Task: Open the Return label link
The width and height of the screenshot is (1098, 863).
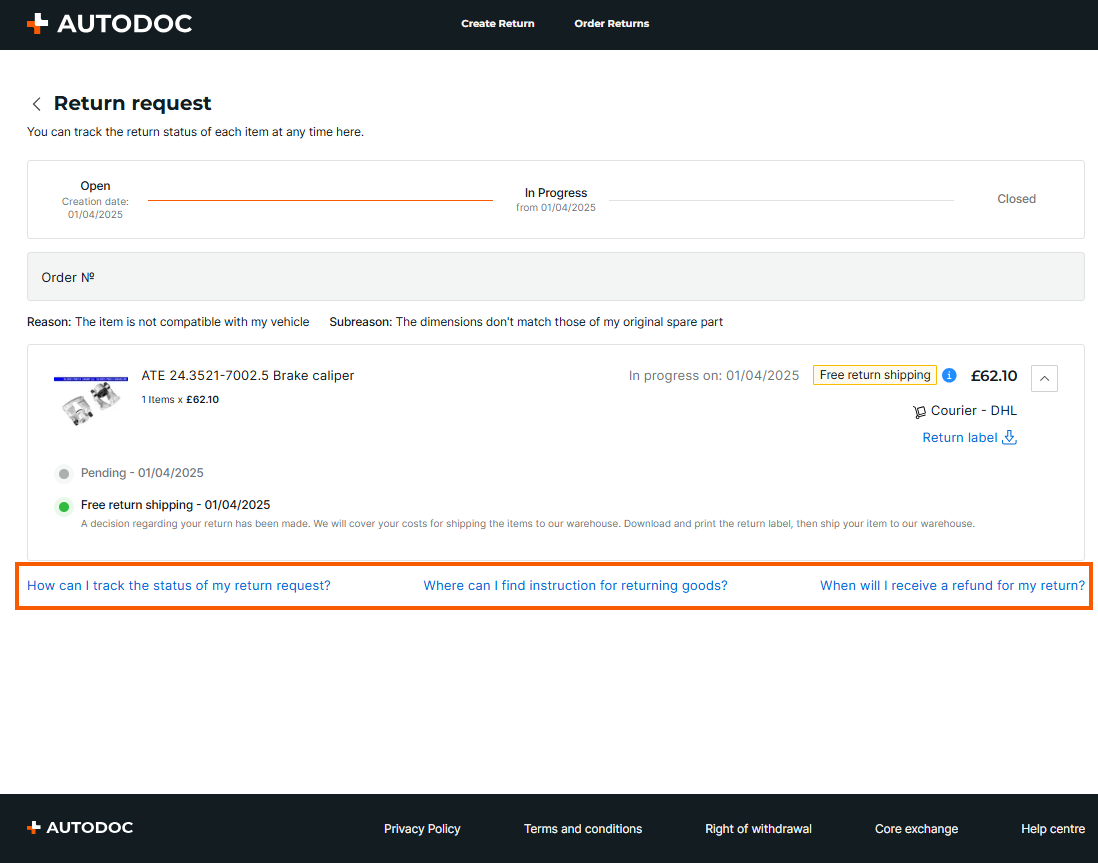Action: (x=959, y=437)
